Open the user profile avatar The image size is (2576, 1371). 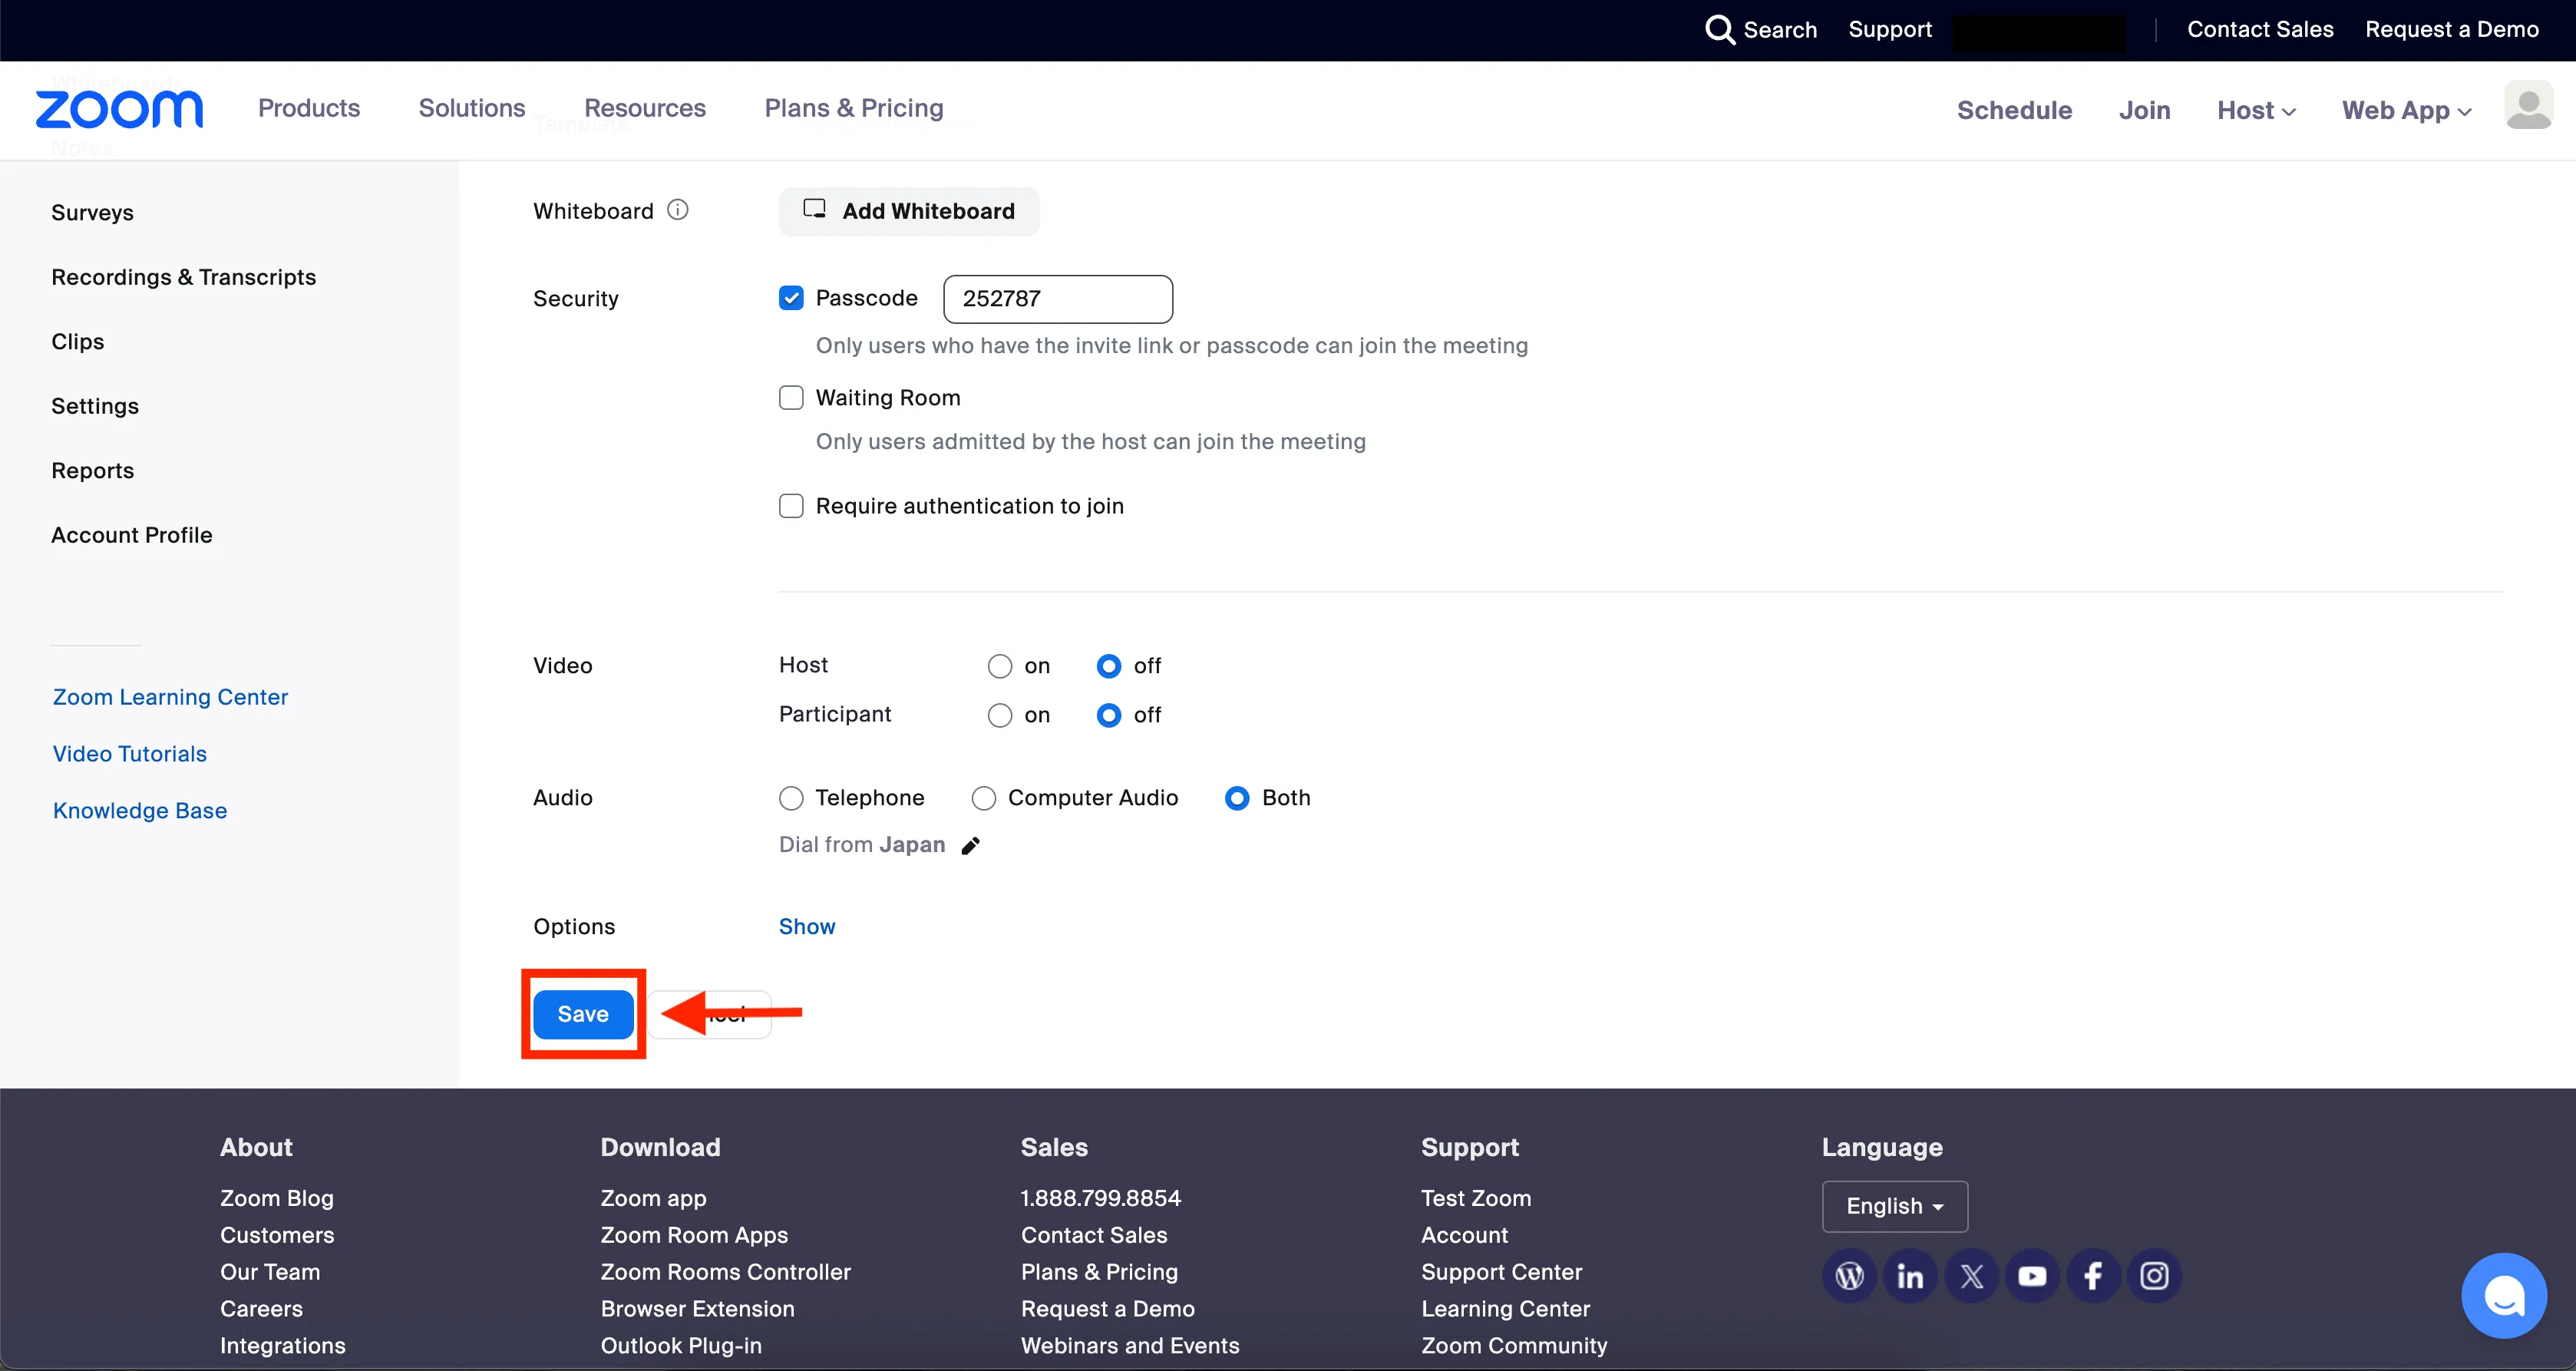click(x=2528, y=106)
